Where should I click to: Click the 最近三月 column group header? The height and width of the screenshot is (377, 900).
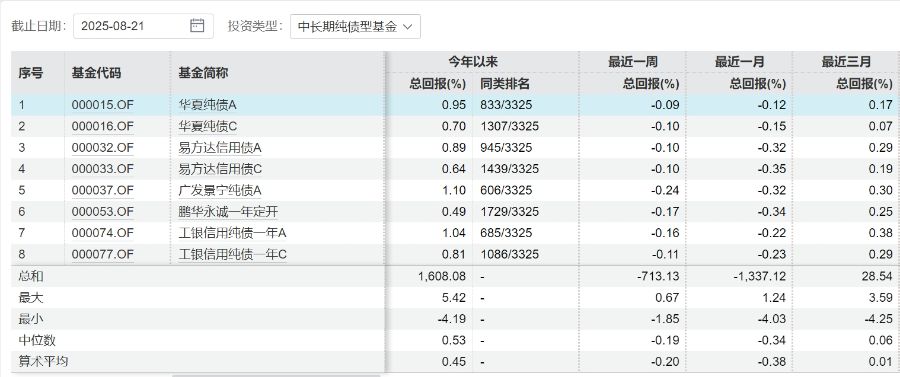[x=846, y=62]
